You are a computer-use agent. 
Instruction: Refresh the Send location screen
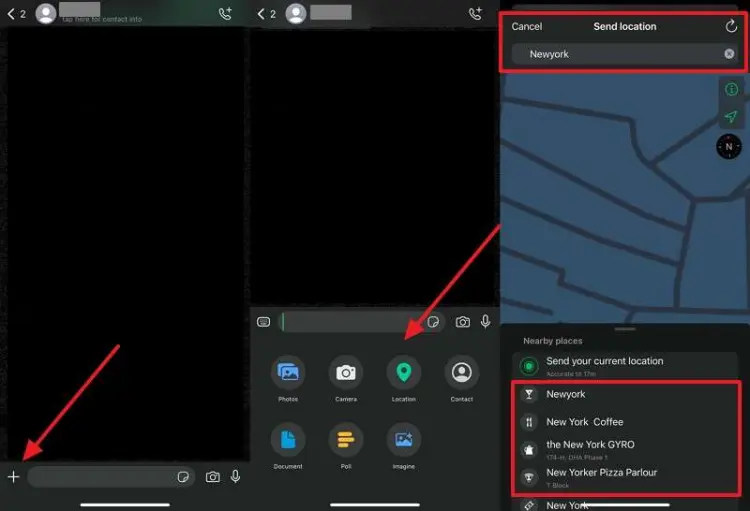pyautogui.click(x=731, y=26)
